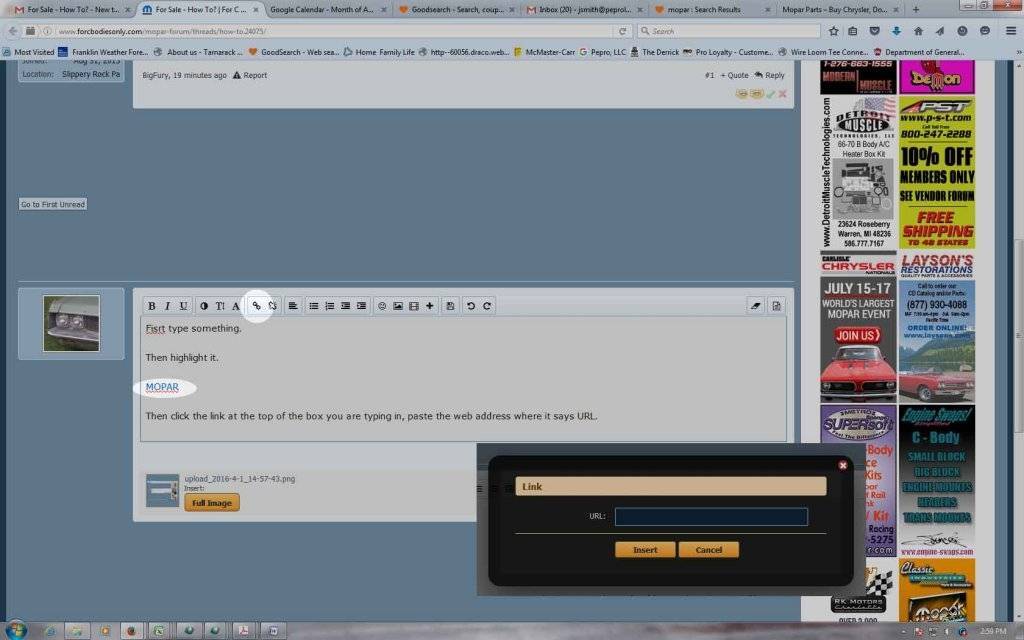
Task: Toggle italic text formatting
Action: 167,306
